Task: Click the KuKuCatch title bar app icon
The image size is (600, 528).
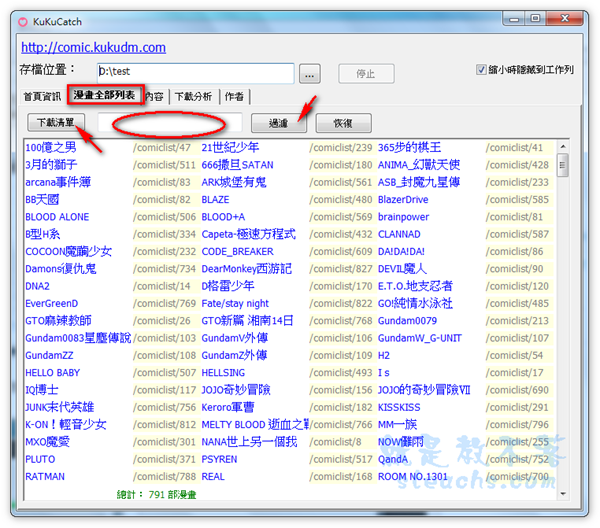Action: coord(23,22)
